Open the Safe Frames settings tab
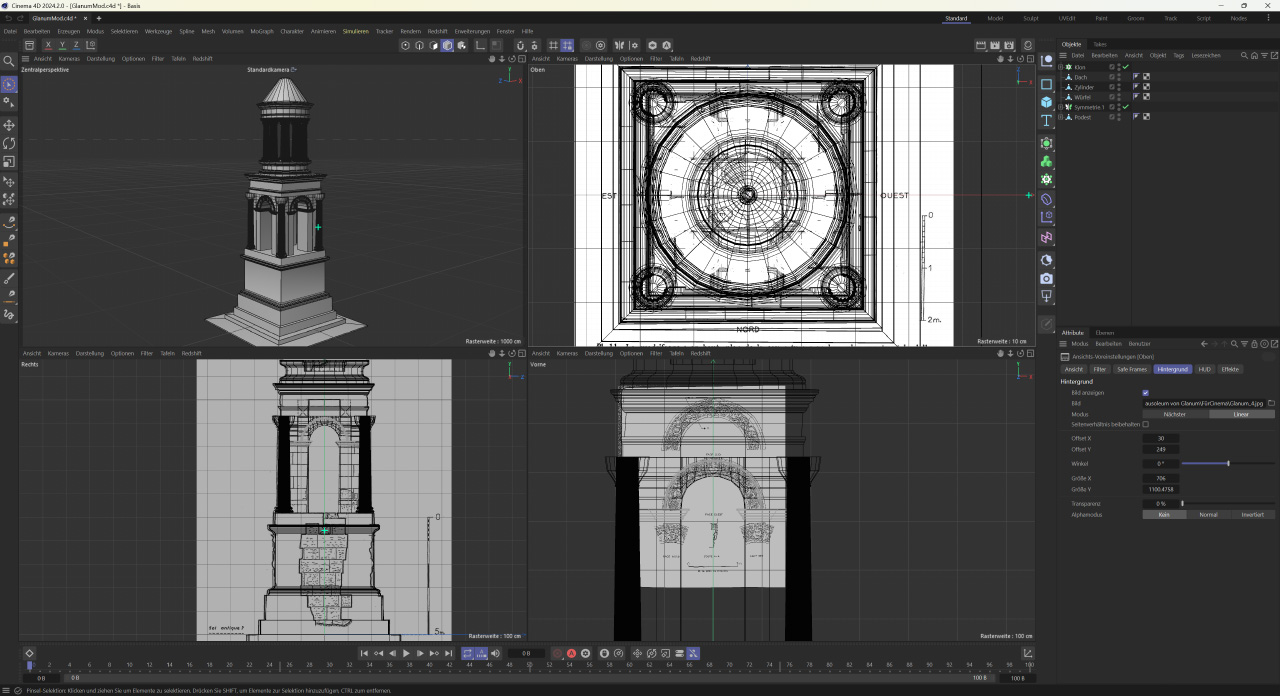The height and width of the screenshot is (696, 1280). click(1132, 369)
